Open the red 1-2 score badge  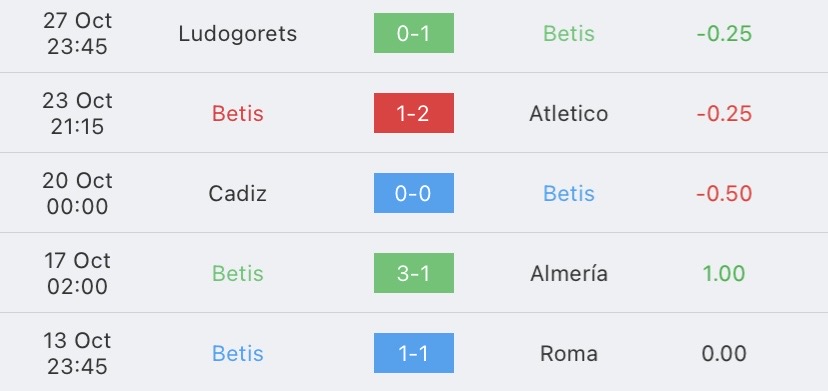click(413, 113)
